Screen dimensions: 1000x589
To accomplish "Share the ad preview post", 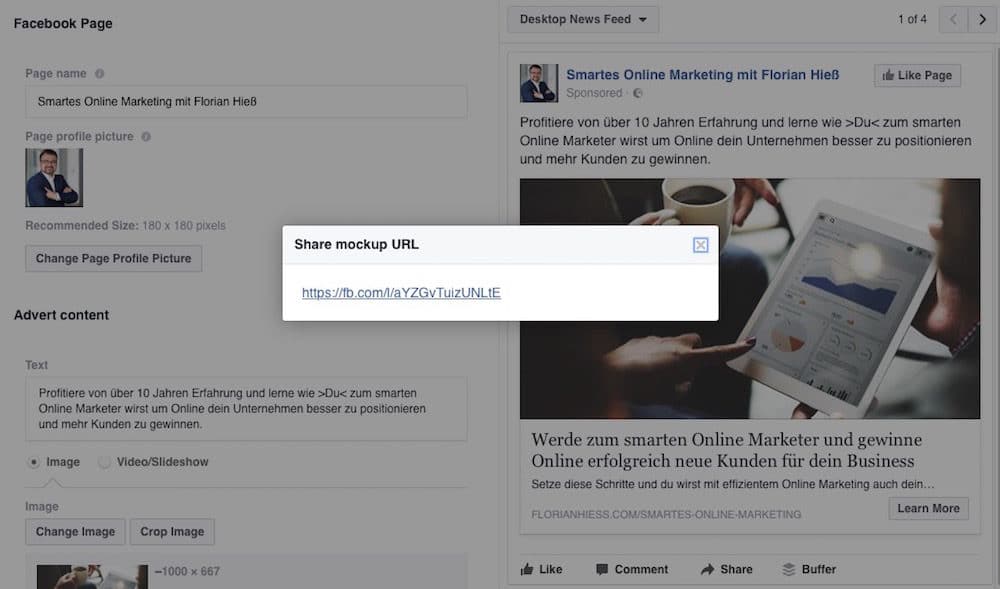I will point(726,569).
